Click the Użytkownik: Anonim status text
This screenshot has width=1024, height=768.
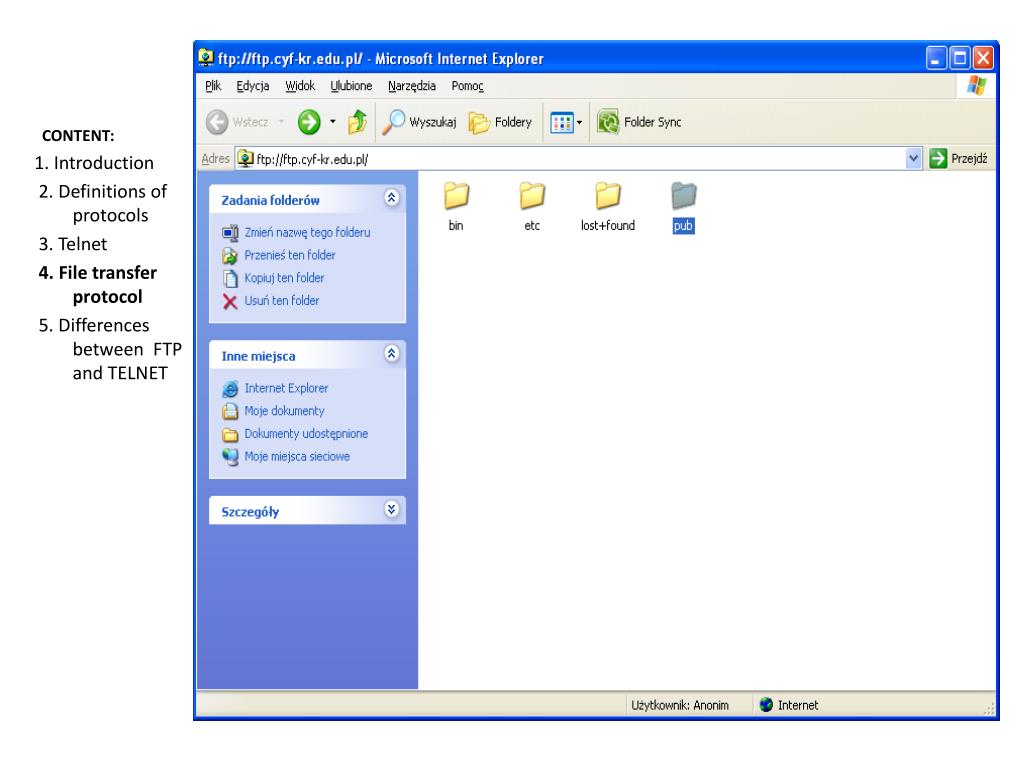tap(680, 705)
